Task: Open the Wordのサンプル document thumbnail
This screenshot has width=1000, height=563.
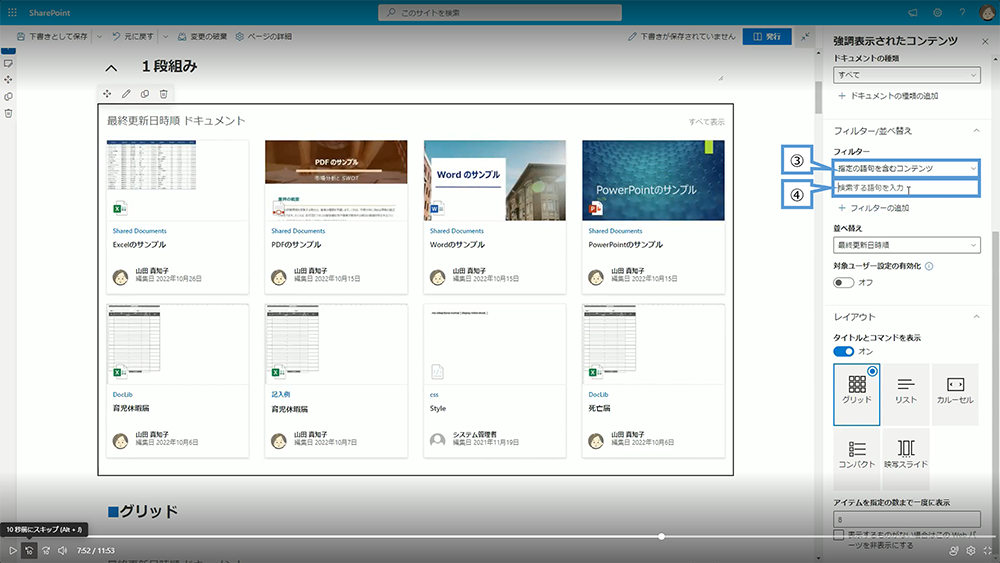Action: click(495, 180)
